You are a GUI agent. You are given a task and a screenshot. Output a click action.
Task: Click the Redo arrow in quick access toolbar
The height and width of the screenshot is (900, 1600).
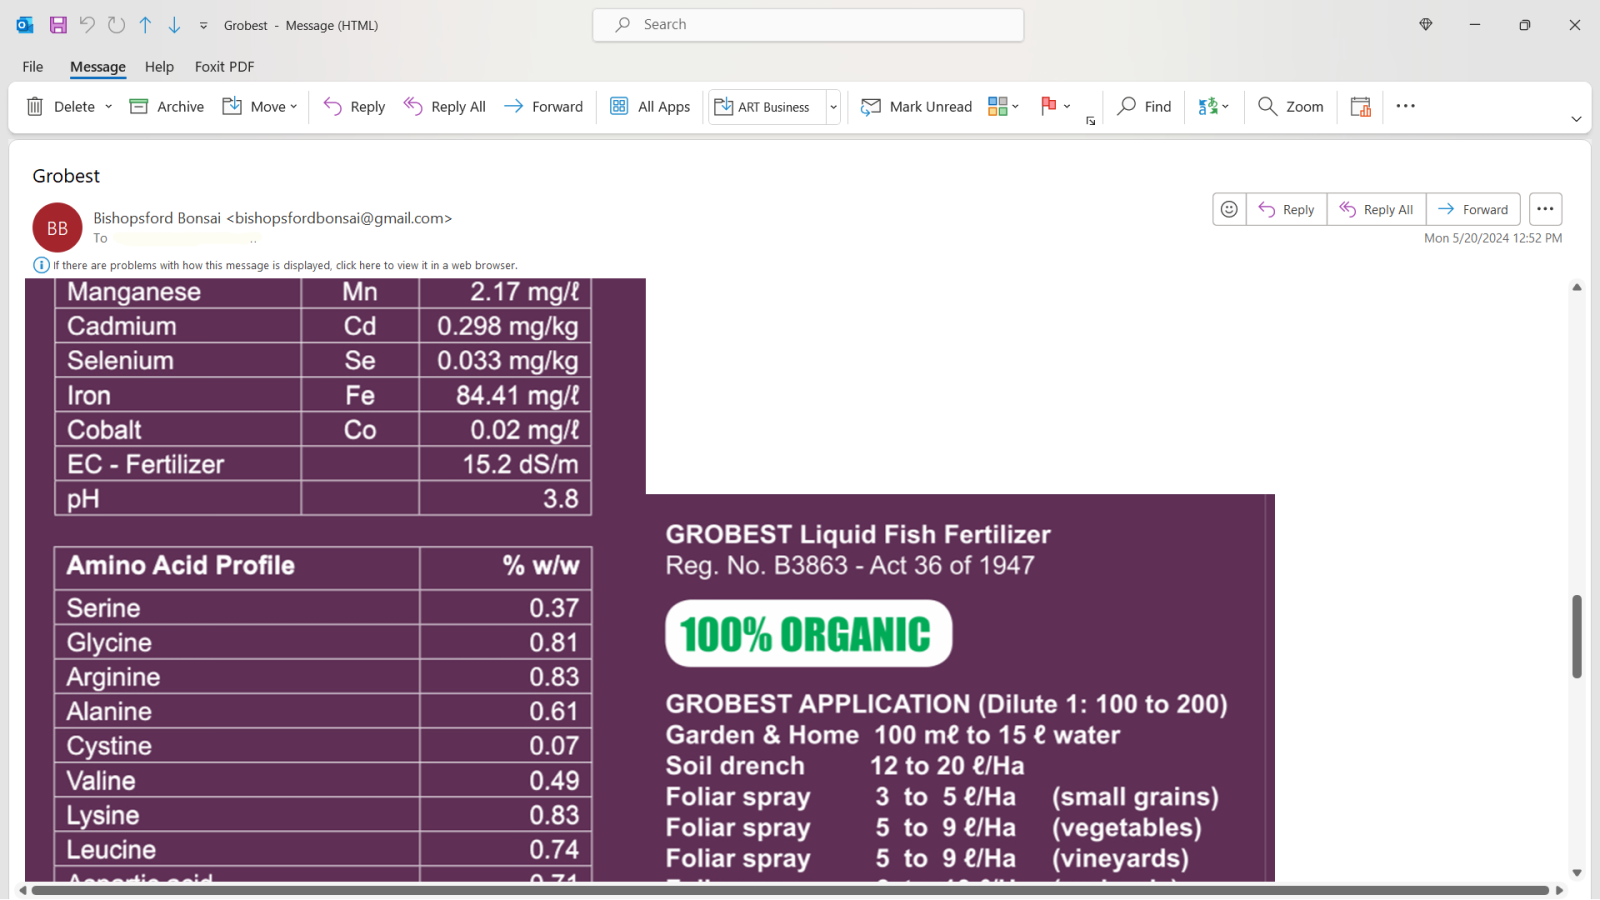[116, 25]
